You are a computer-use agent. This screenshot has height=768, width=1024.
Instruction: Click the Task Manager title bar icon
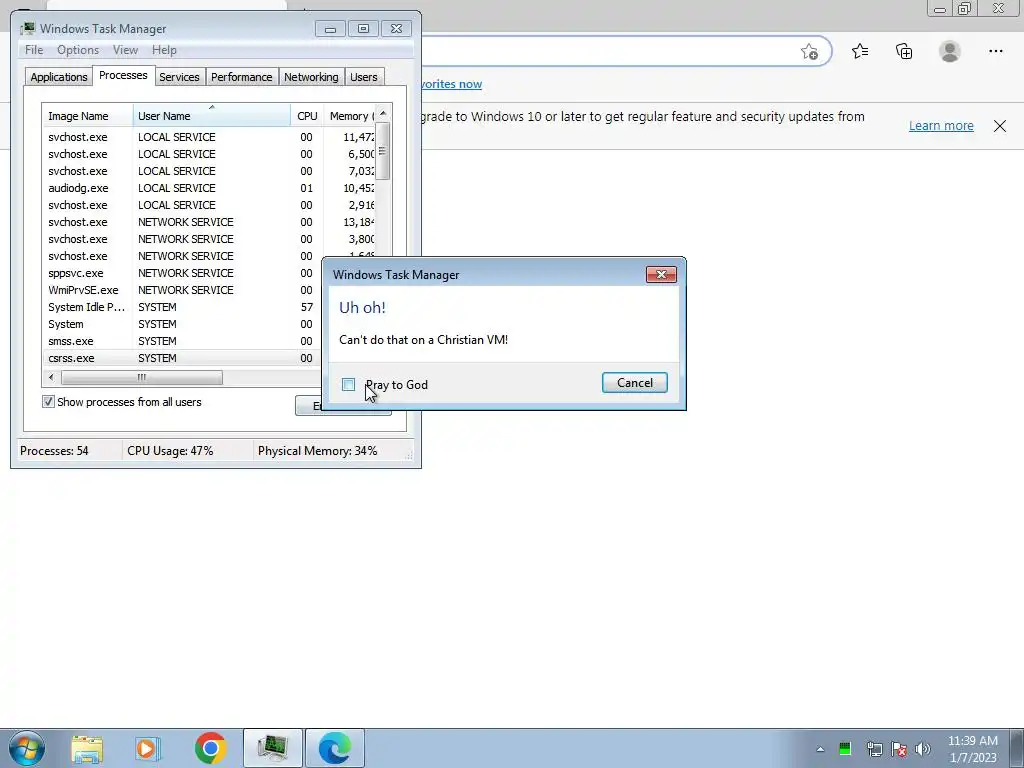coord(27,29)
